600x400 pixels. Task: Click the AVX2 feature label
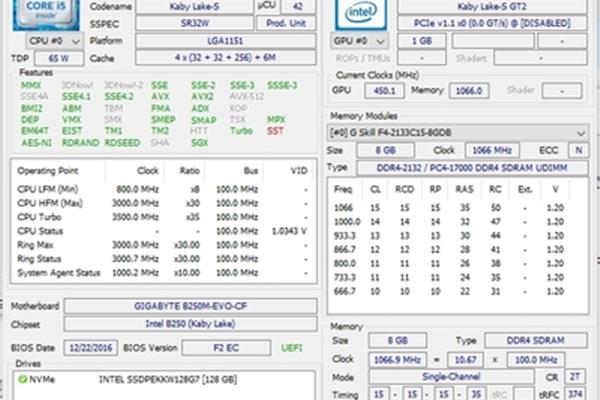click(x=202, y=96)
